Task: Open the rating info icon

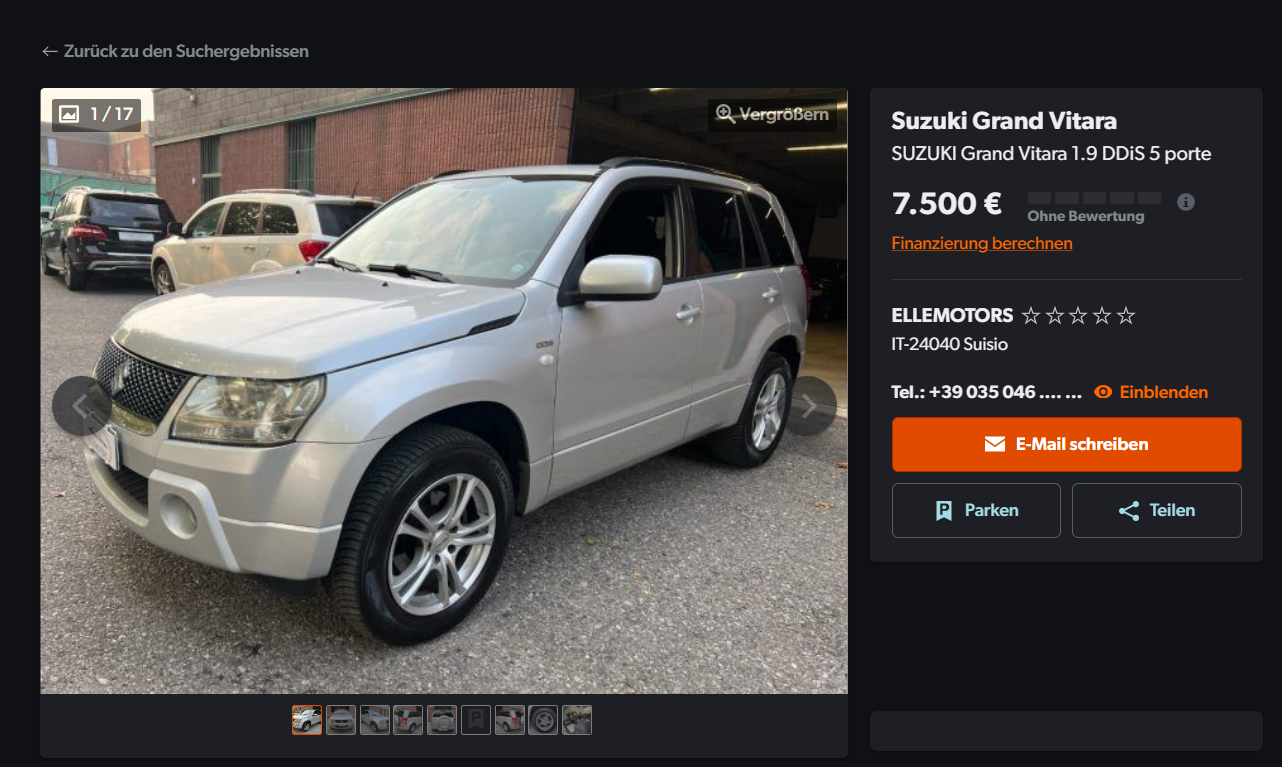Action: pyautogui.click(x=1186, y=202)
